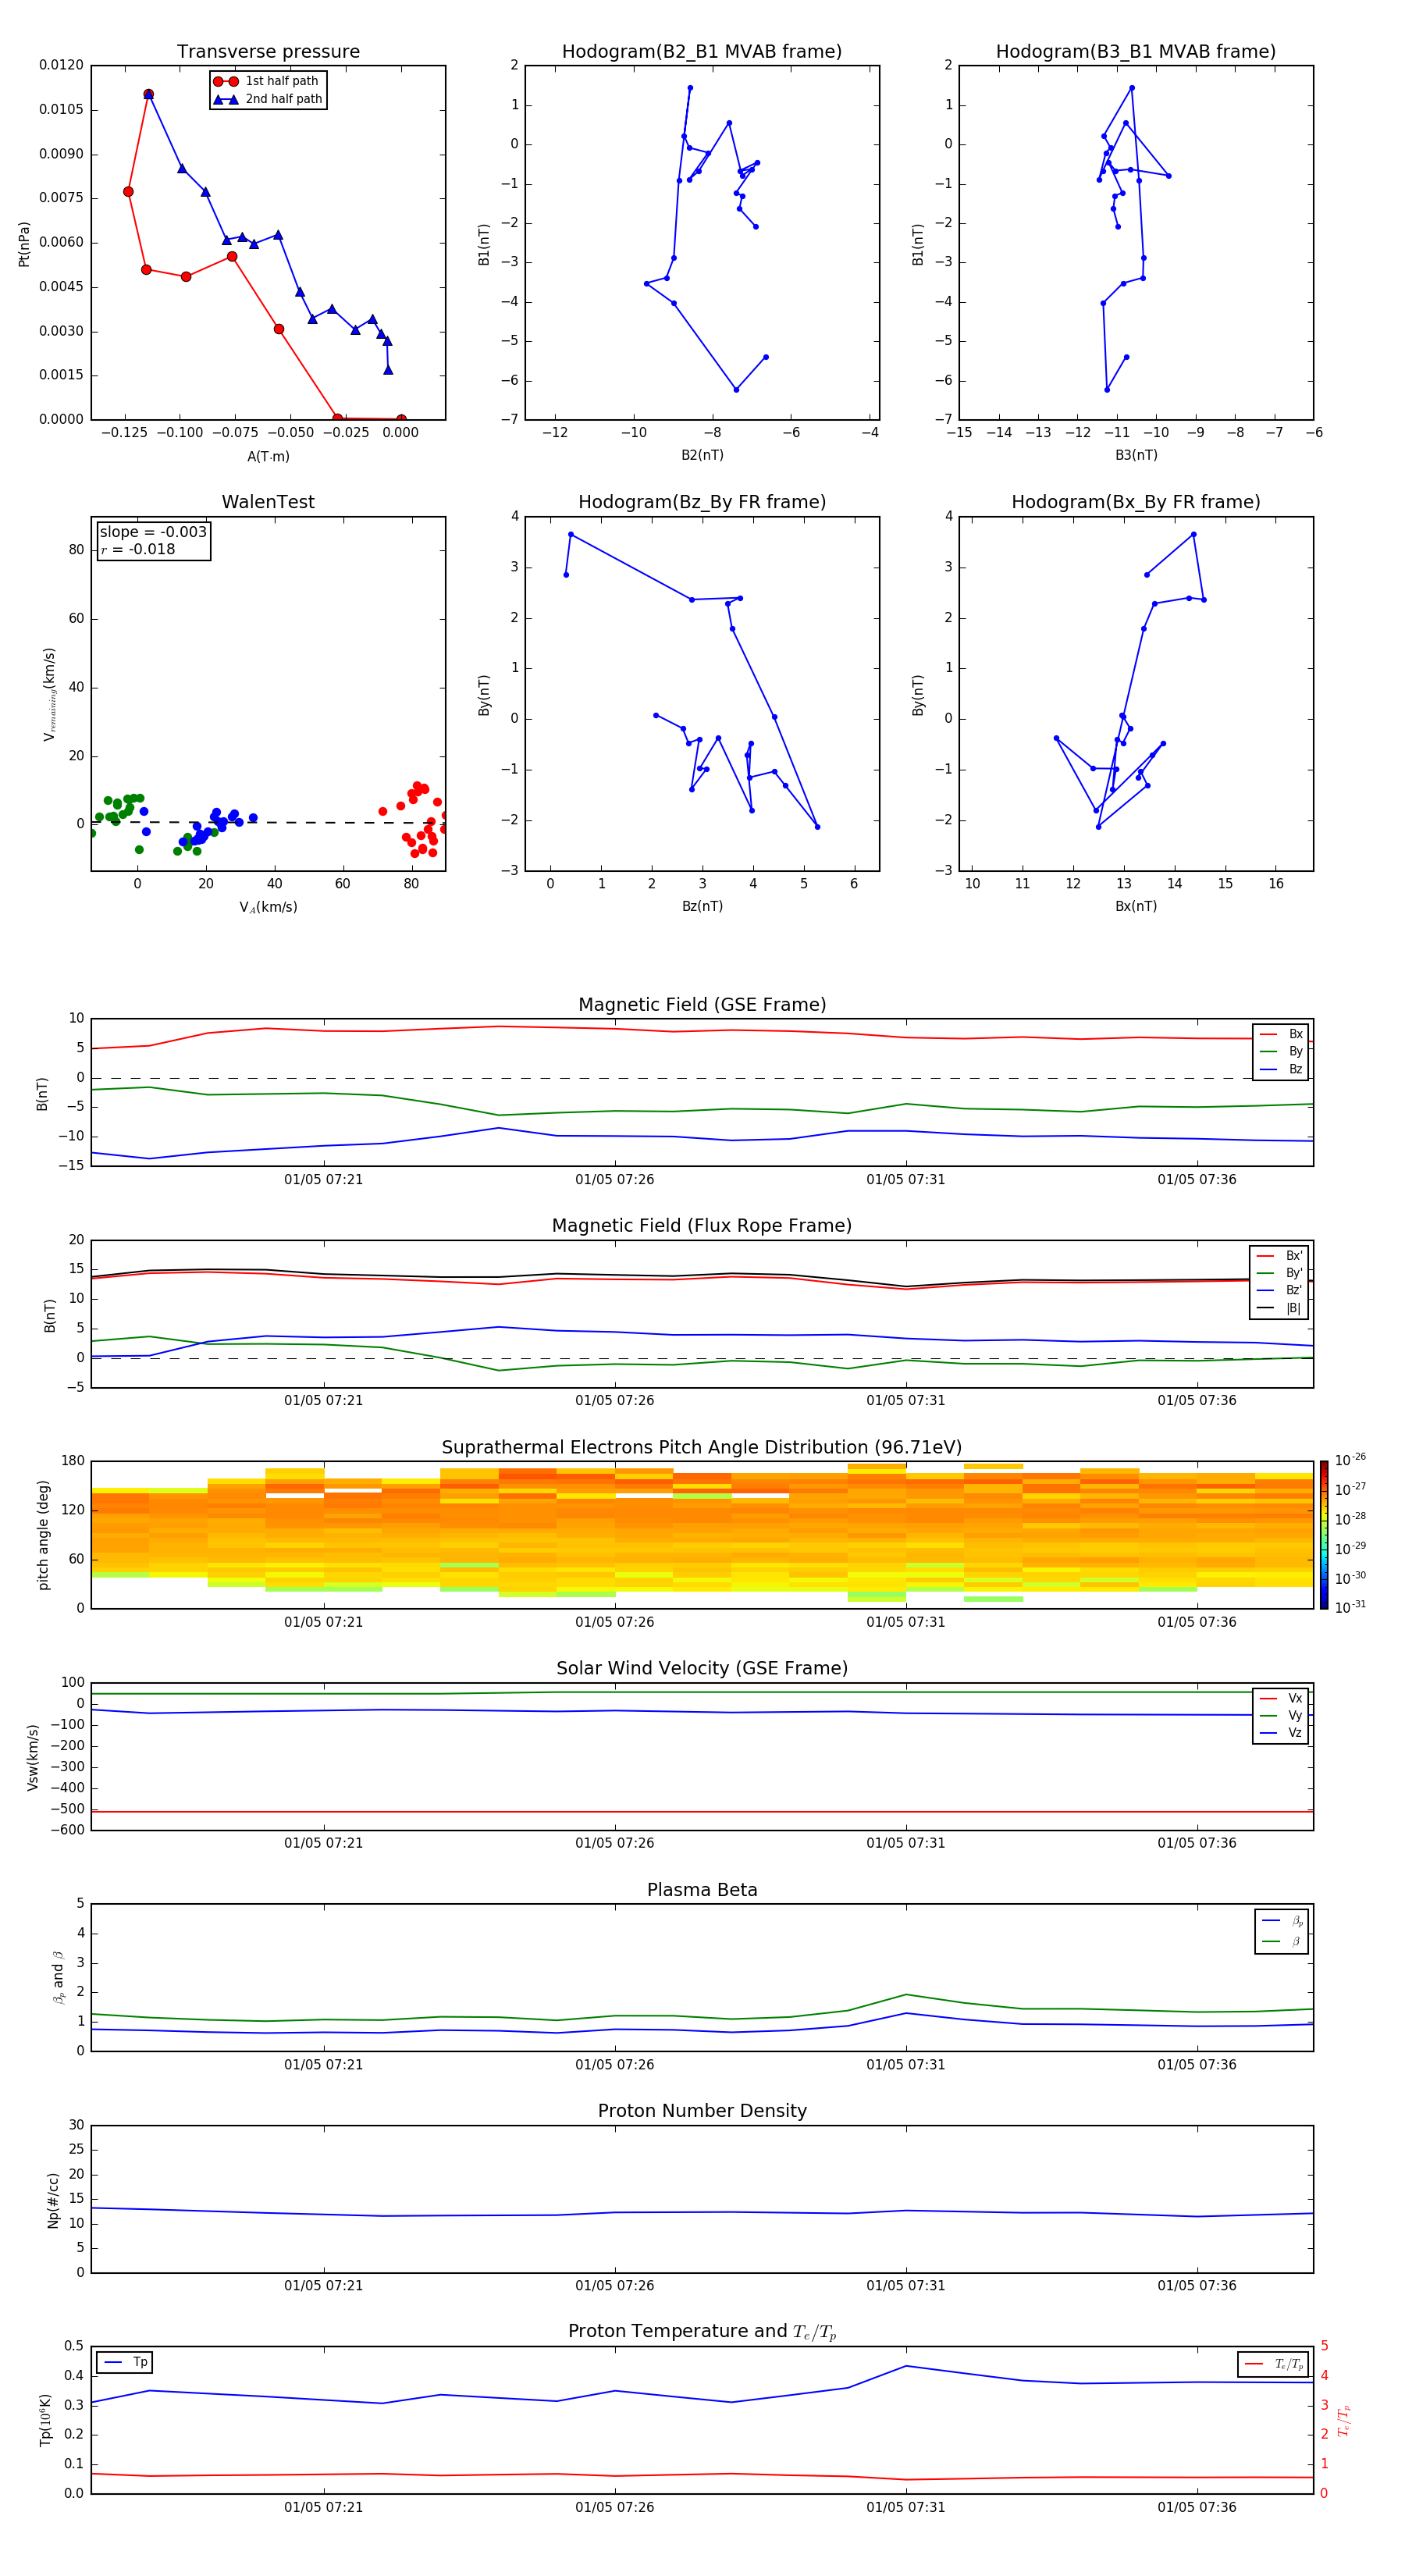Click the "Magnetic Field (Flux Rope Frame)" title
Screen dimensions: 1405x2576
tap(702, 1226)
